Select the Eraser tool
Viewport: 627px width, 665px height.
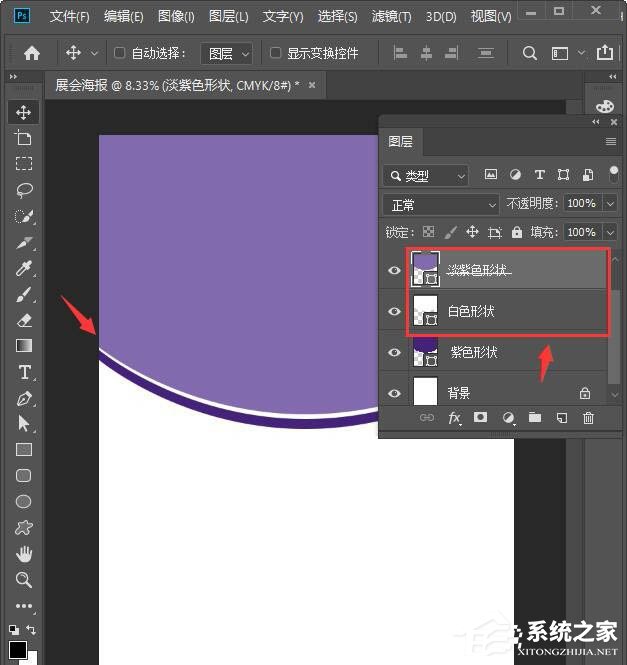point(24,320)
